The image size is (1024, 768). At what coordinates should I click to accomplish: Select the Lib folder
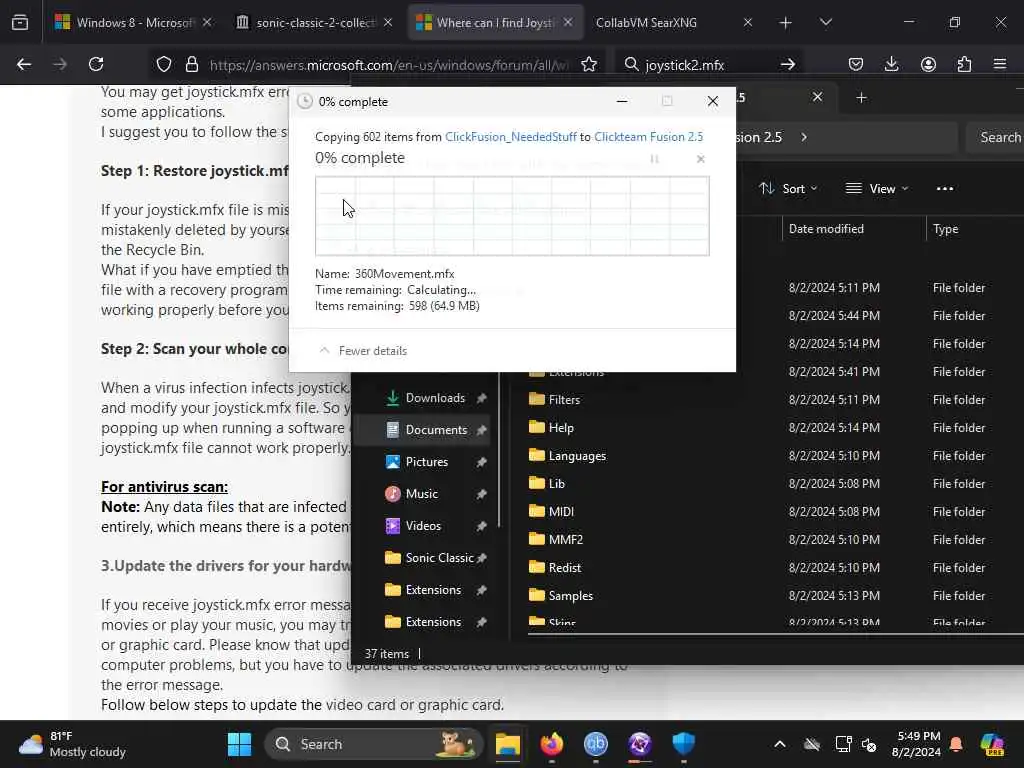click(547, 483)
